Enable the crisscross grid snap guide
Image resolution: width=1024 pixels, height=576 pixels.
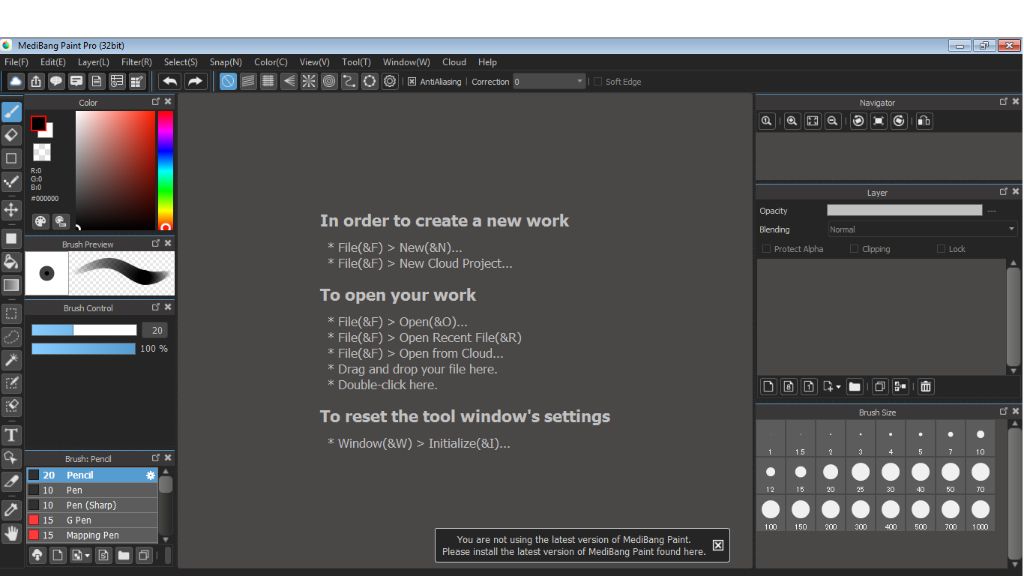point(268,82)
